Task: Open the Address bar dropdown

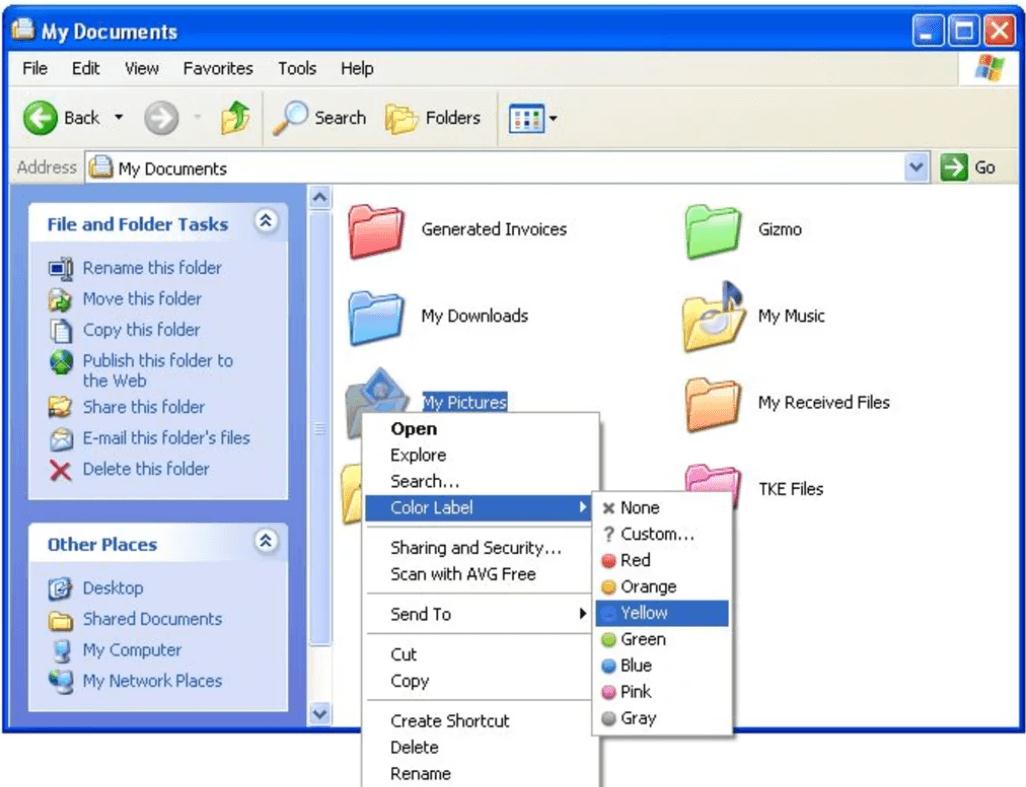Action: click(x=917, y=167)
